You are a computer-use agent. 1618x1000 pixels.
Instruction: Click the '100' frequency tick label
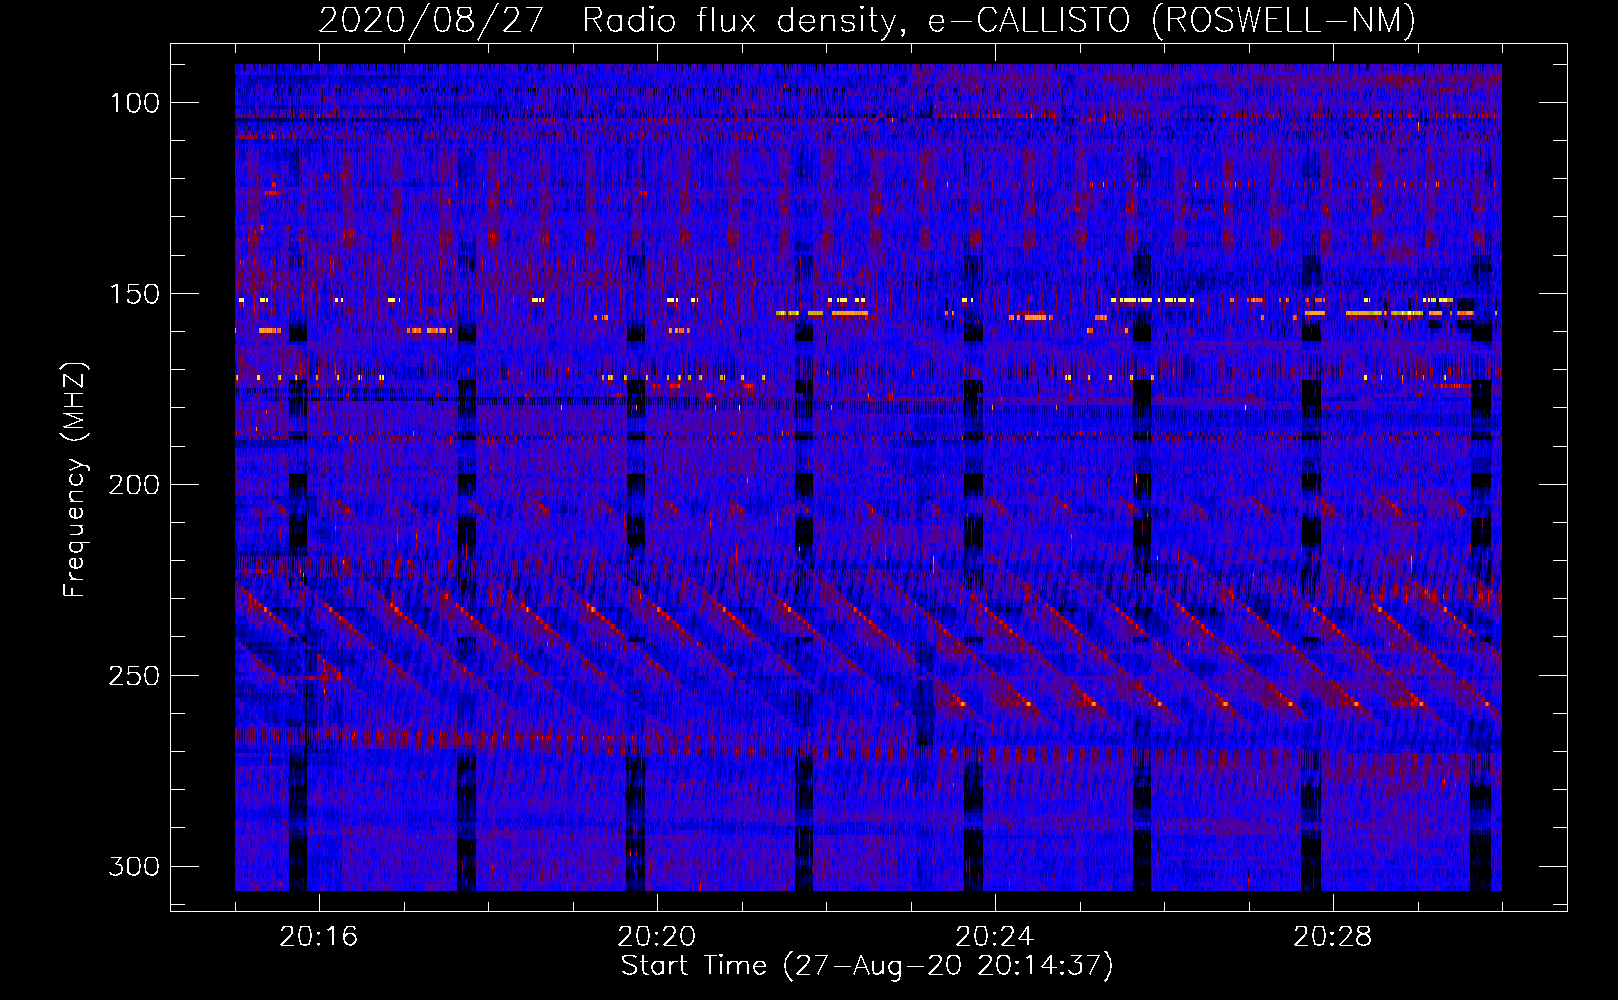click(x=134, y=103)
